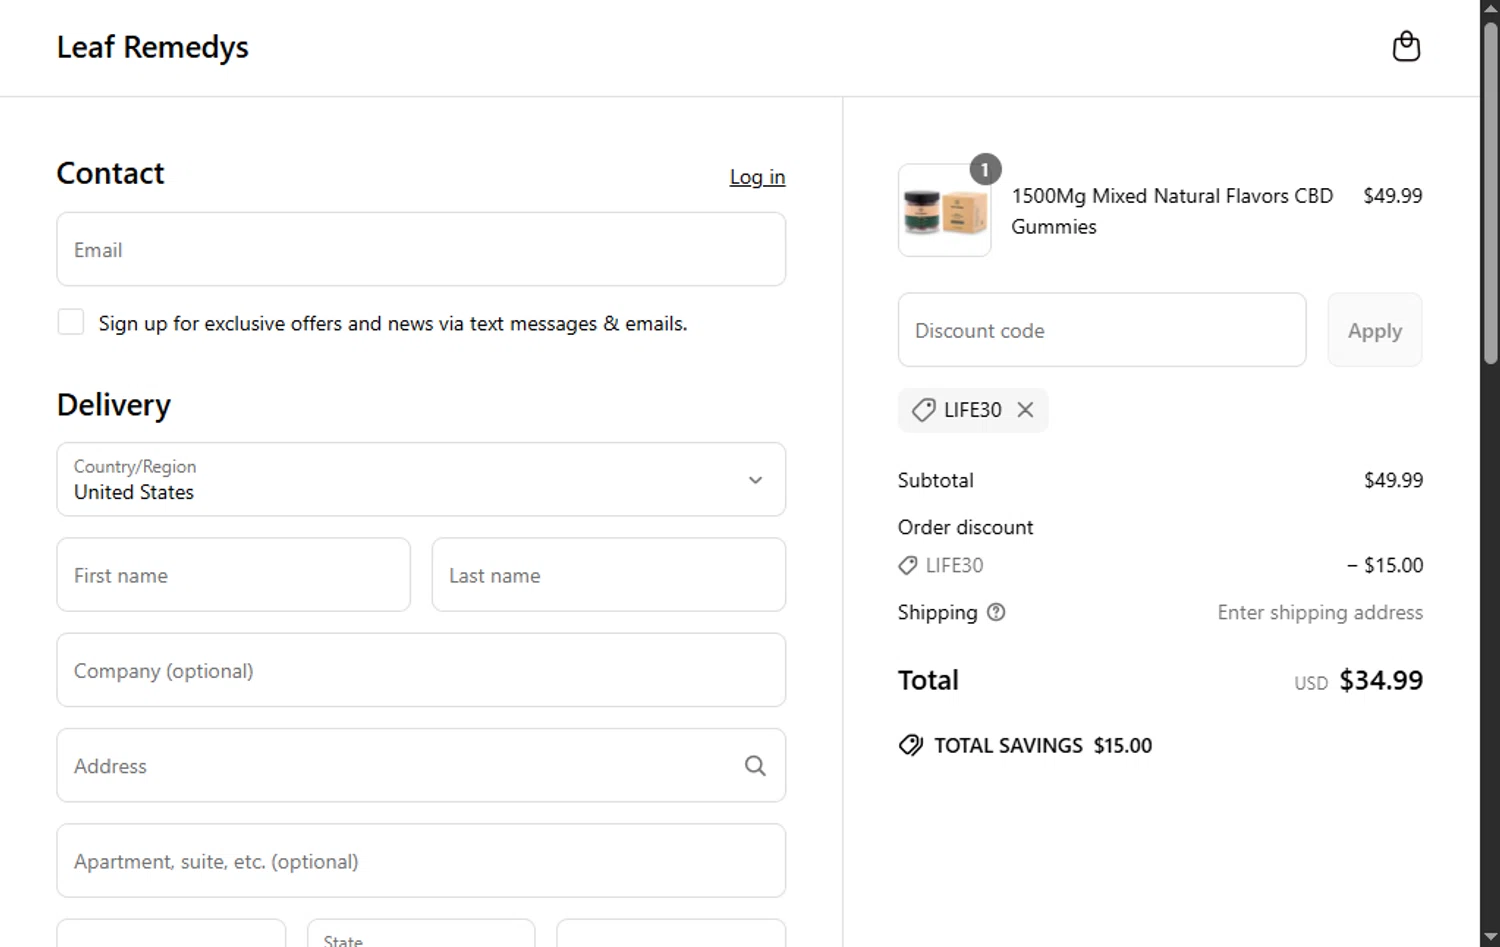Focus the Apartment, suite field

click(x=421, y=861)
